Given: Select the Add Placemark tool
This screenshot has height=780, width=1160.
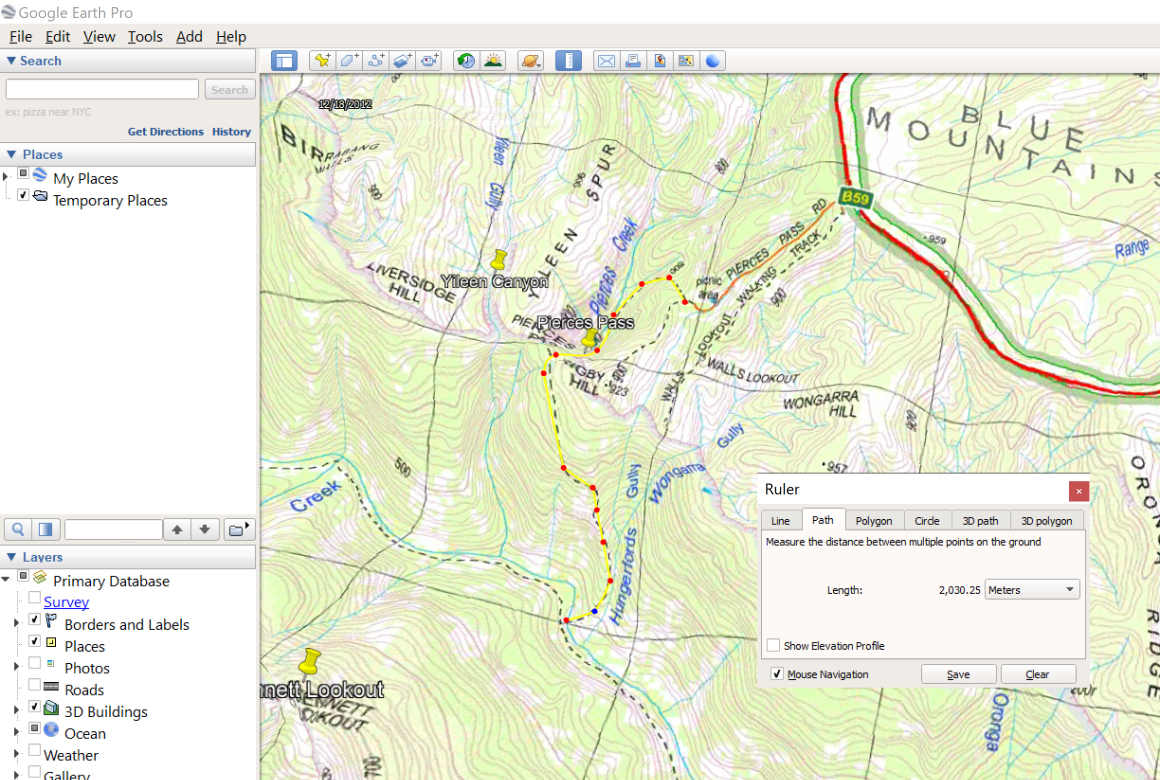Looking at the screenshot, I should 322,60.
